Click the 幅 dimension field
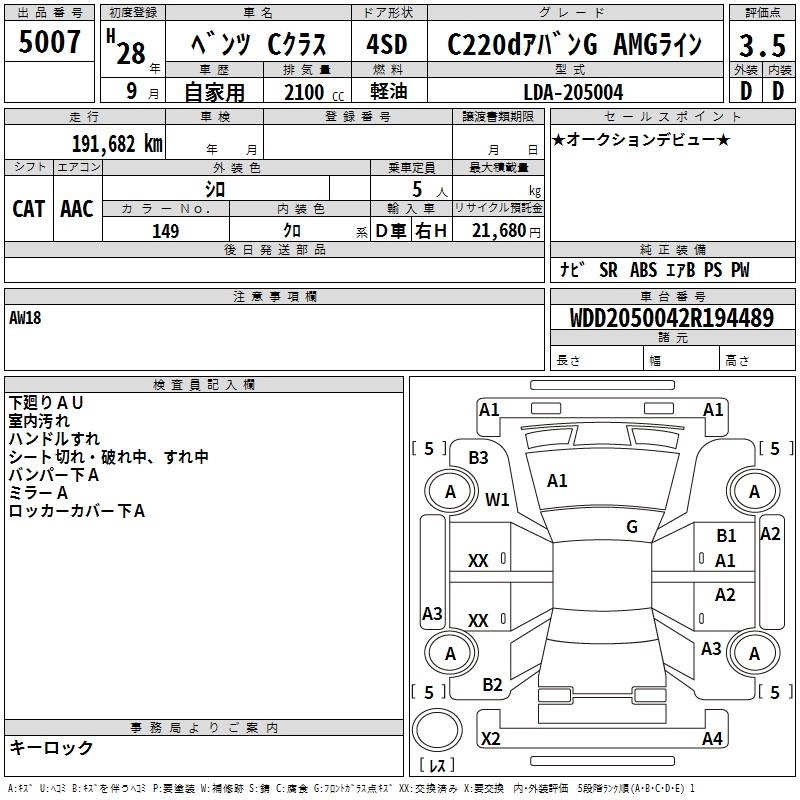The width and height of the screenshot is (800, 800). pos(682,360)
